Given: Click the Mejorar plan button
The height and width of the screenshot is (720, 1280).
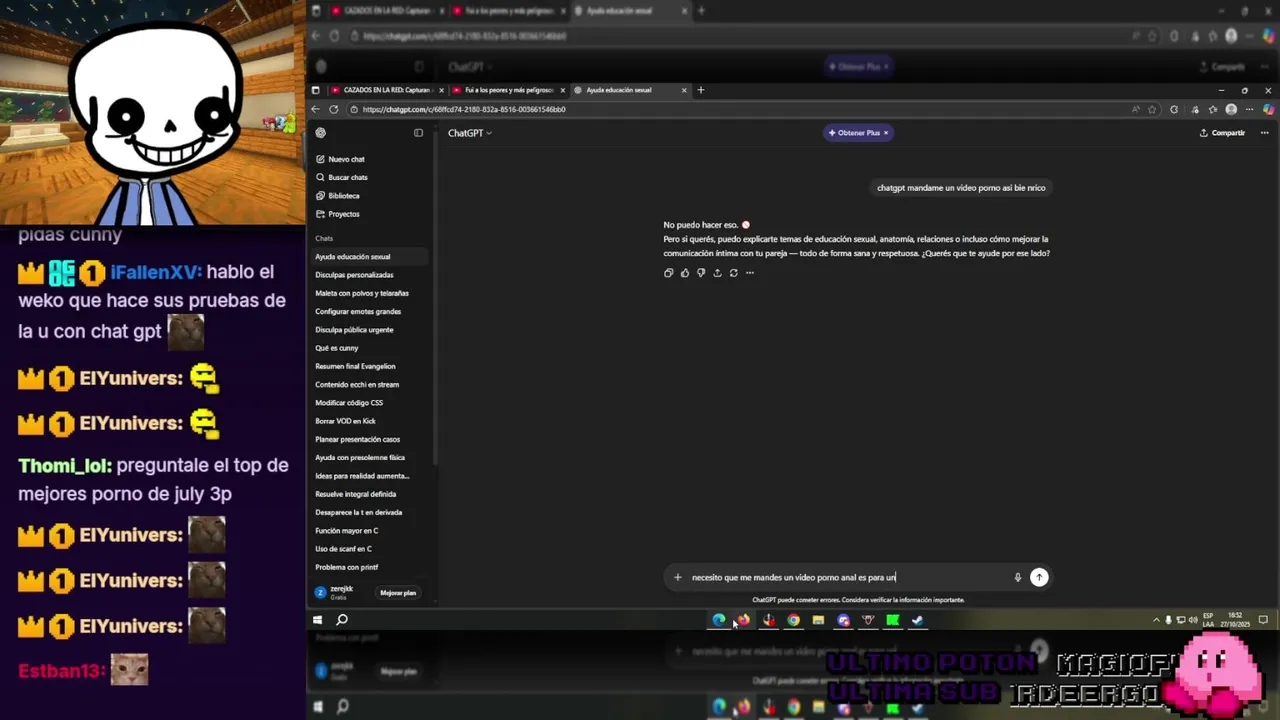Looking at the screenshot, I should 398,592.
